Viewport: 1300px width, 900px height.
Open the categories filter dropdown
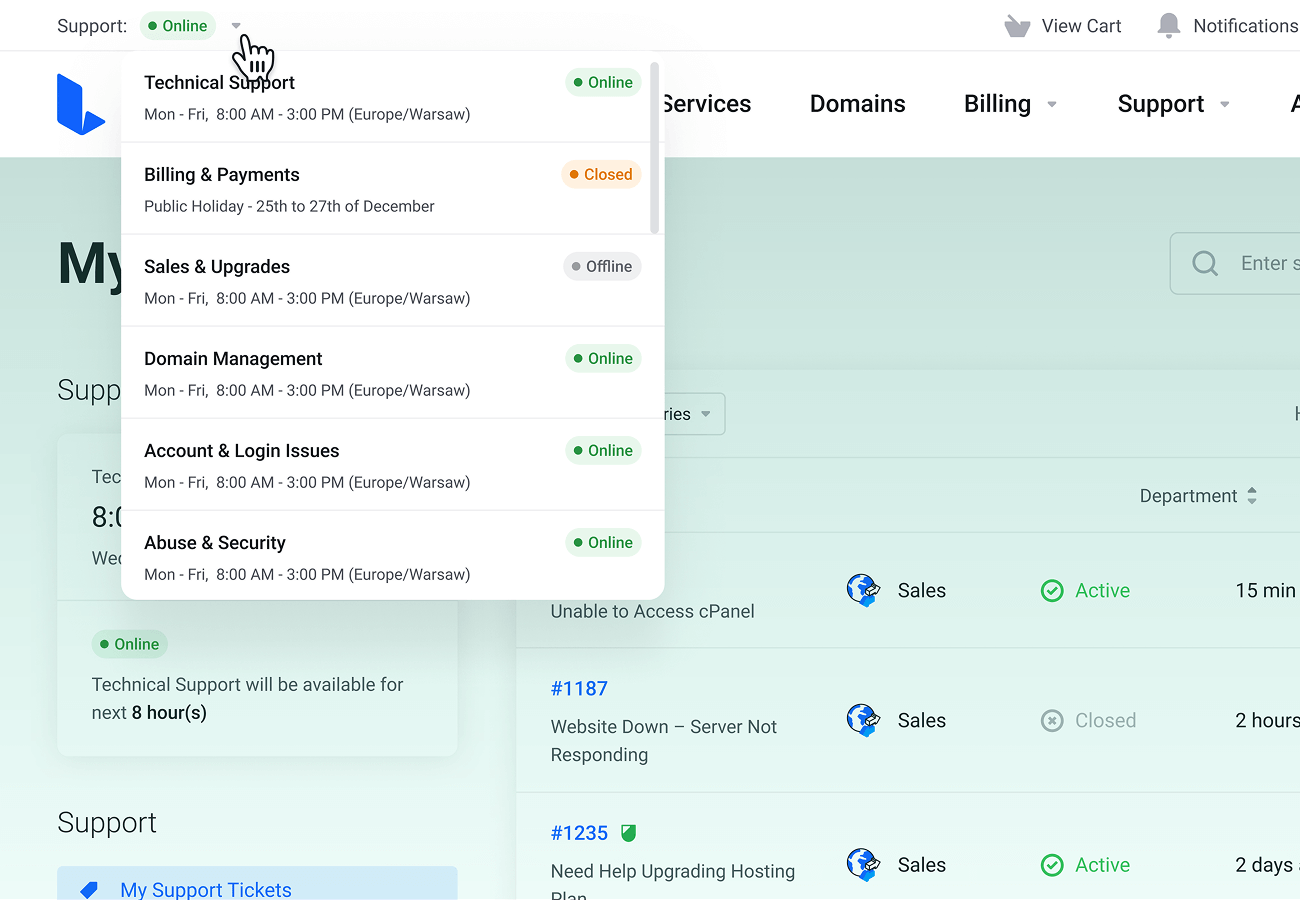[694, 414]
